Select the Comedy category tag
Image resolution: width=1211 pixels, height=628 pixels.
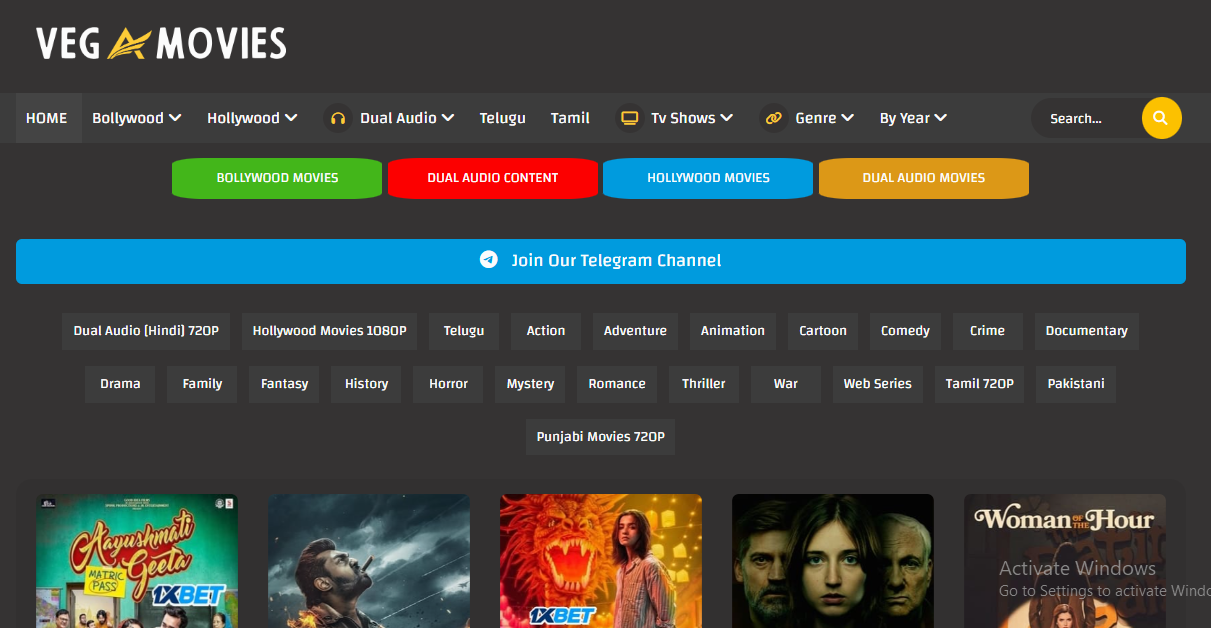(905, 331)
